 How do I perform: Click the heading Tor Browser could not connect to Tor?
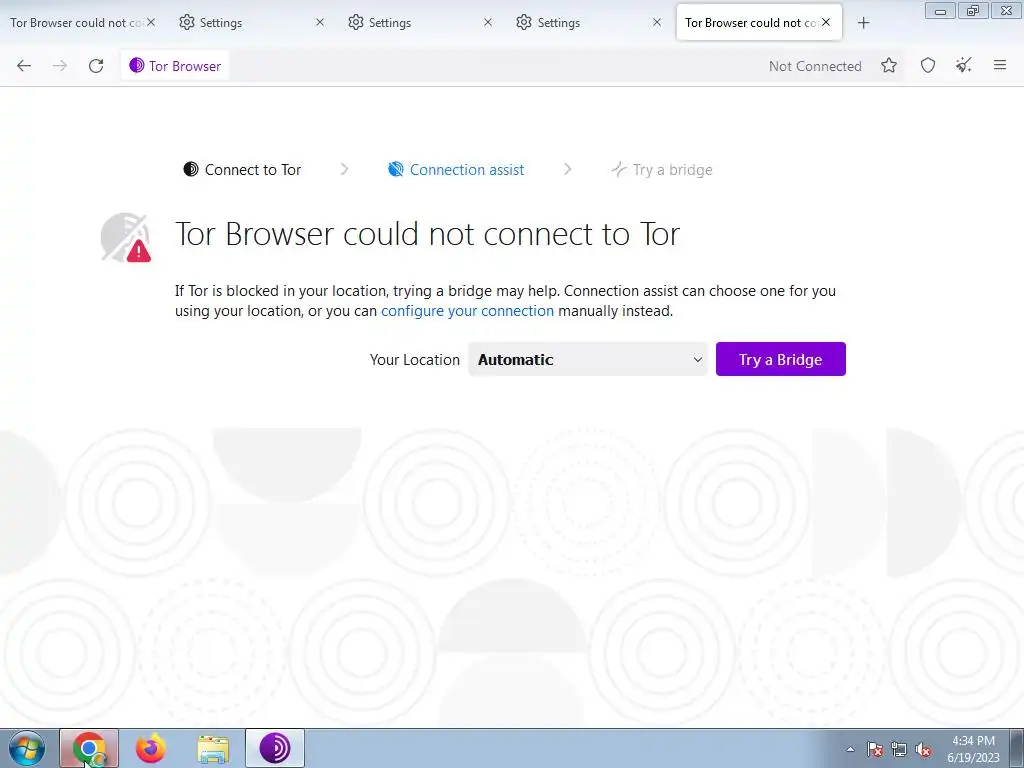[x=428, y=234]
